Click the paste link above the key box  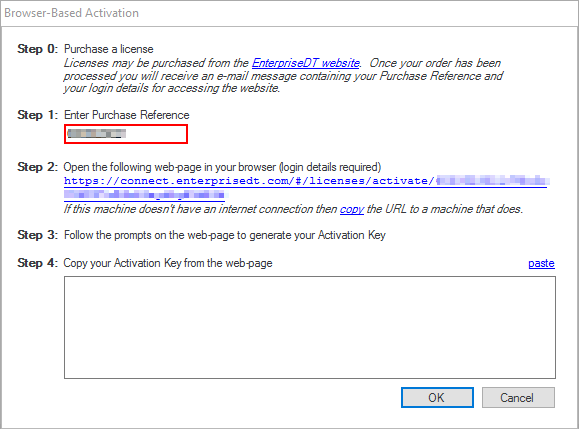541,263
